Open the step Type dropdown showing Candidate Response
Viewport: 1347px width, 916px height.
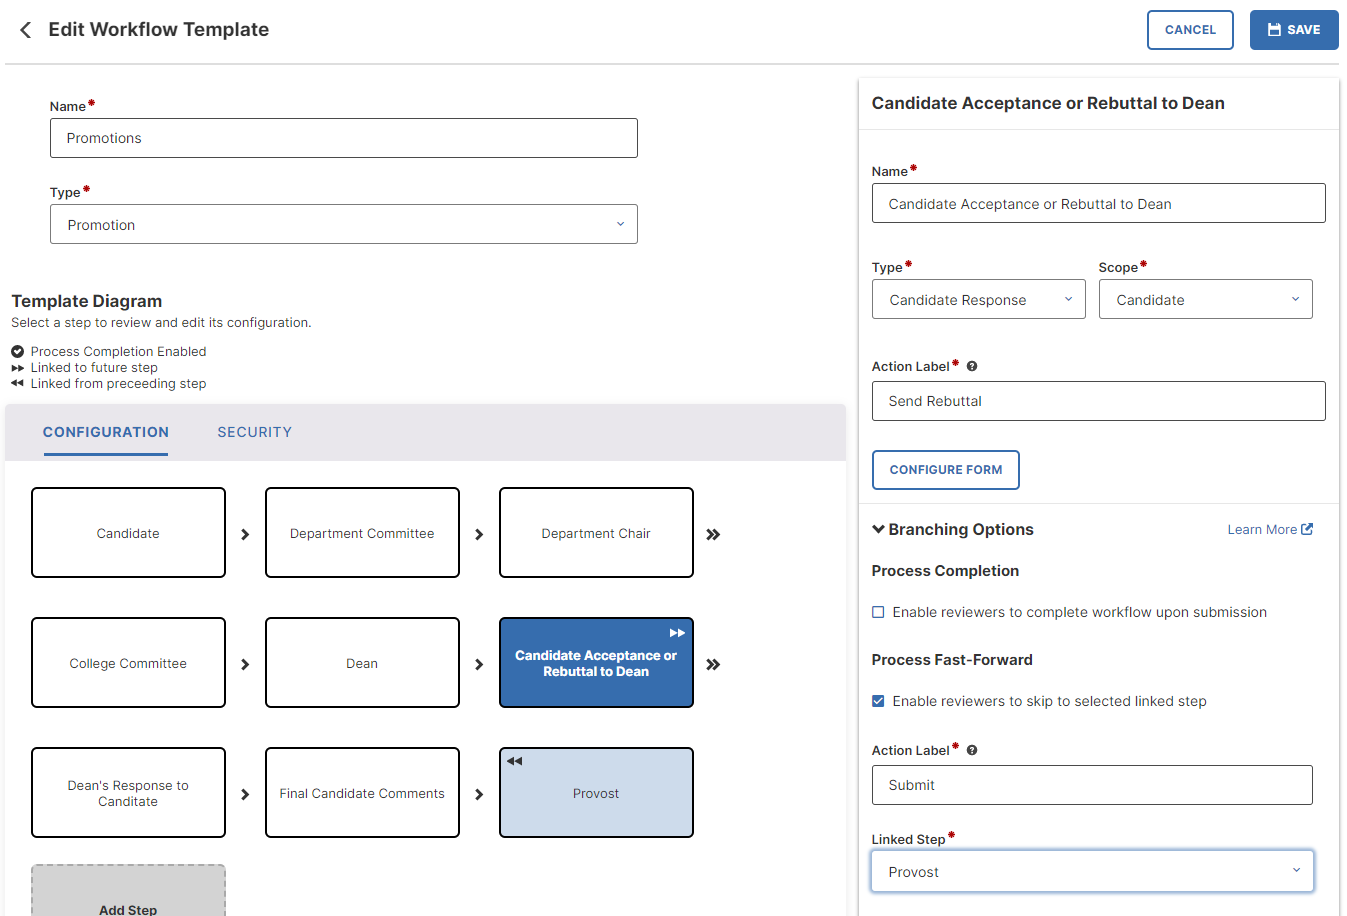pos(979,300)
